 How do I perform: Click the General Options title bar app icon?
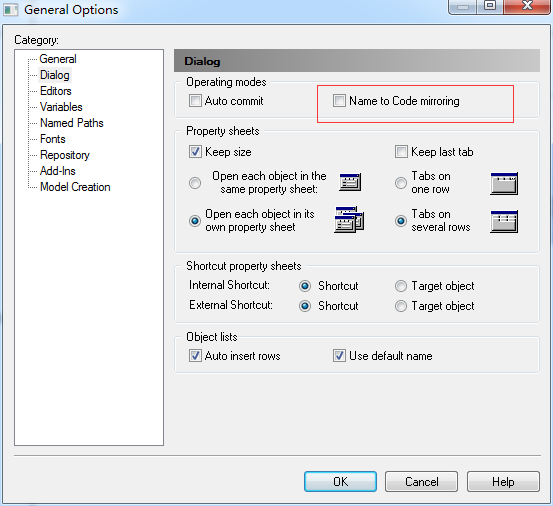(x=10, y=10)
